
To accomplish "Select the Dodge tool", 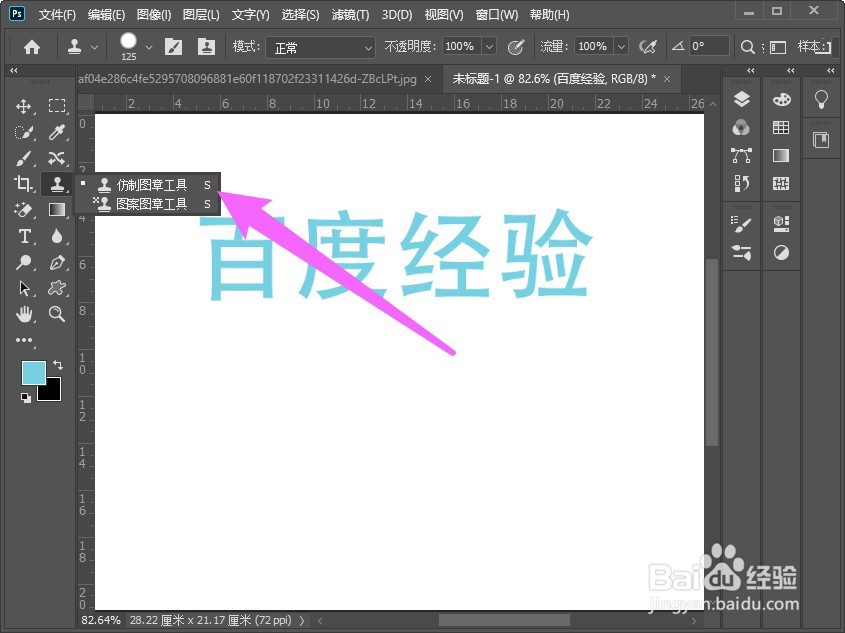I will click(x=23, y=262).
